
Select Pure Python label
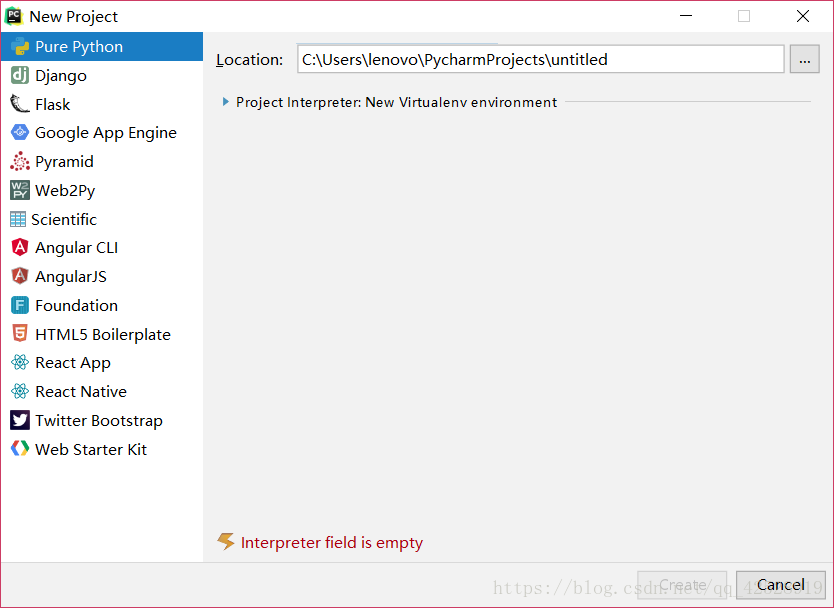pos(79,47)
